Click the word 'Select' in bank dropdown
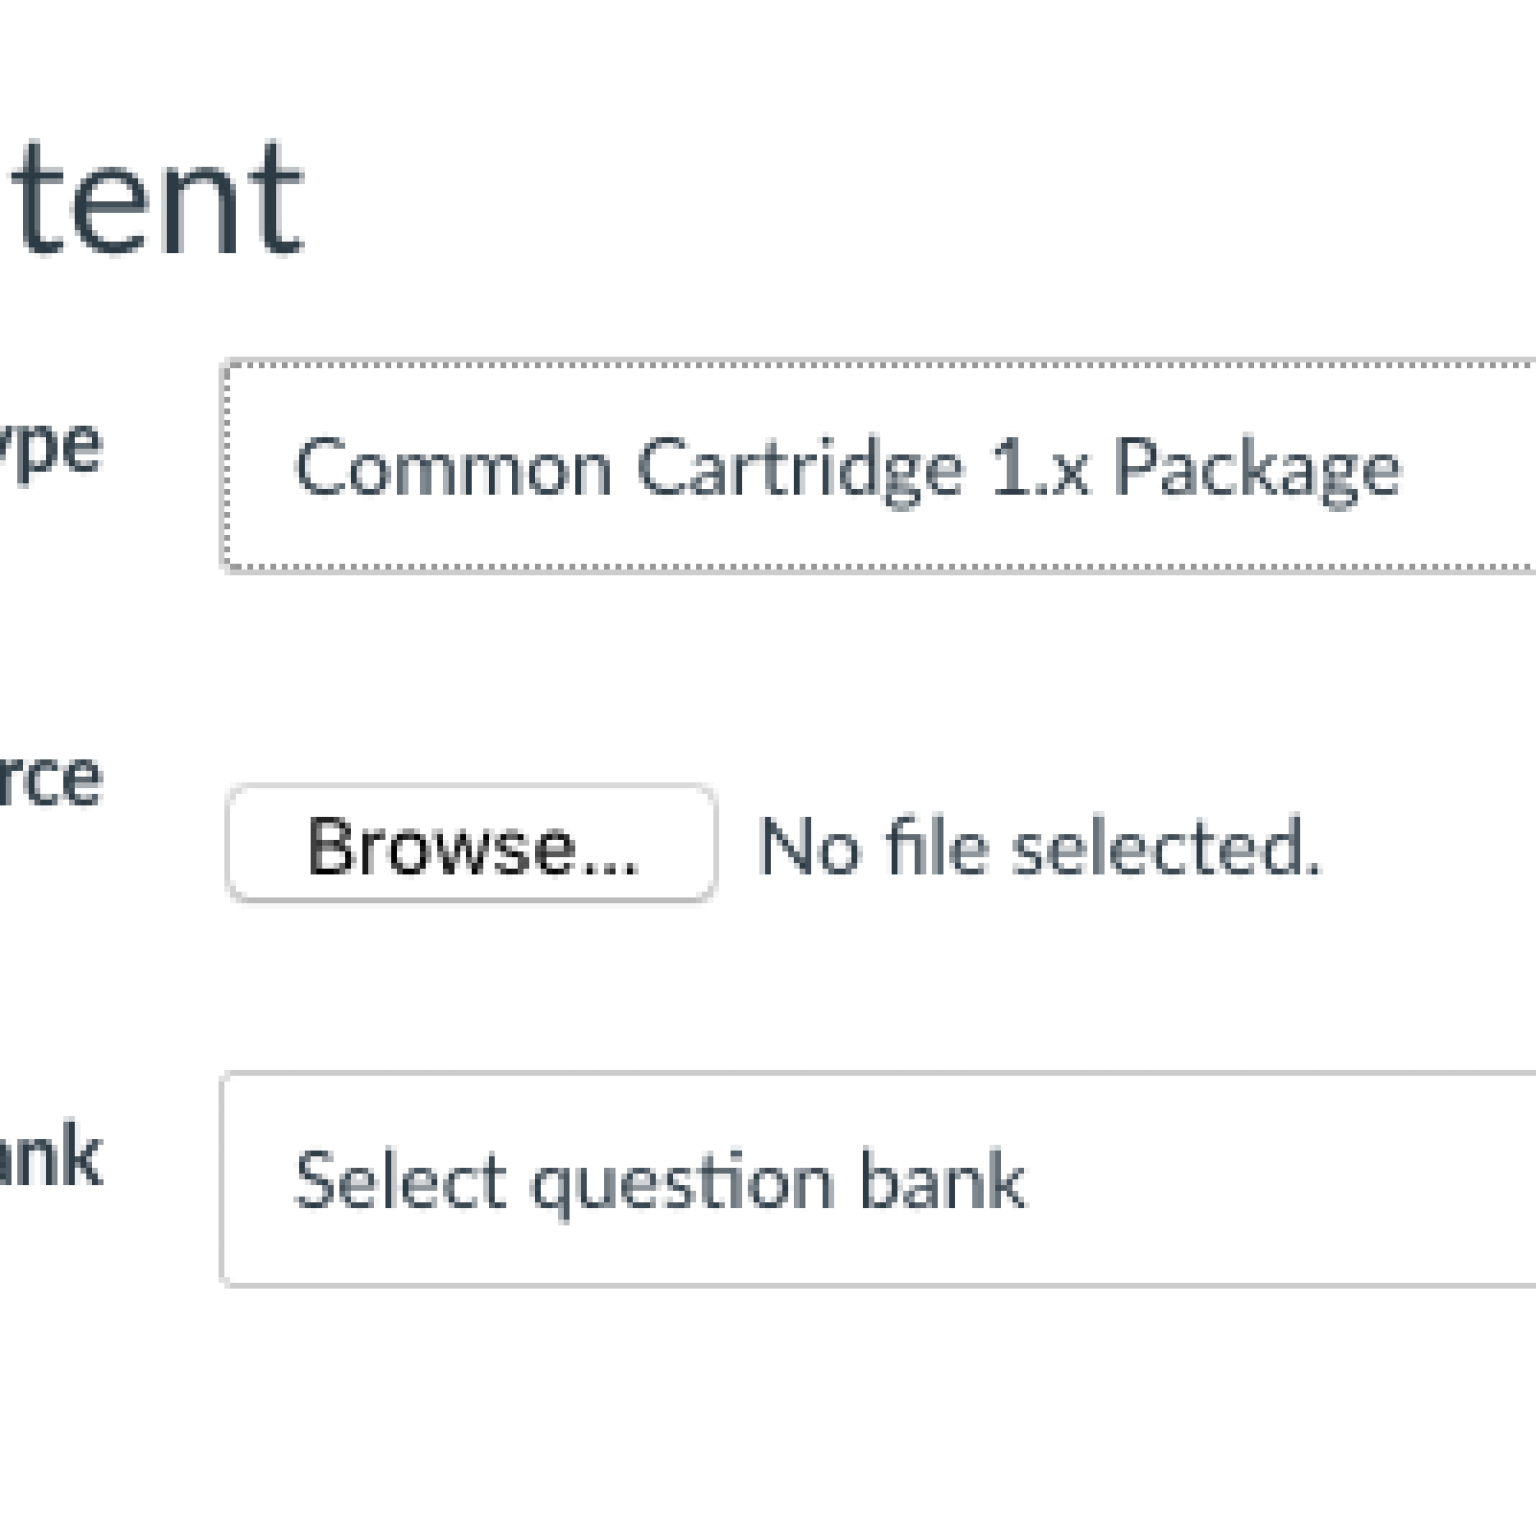 point(400,1180)
